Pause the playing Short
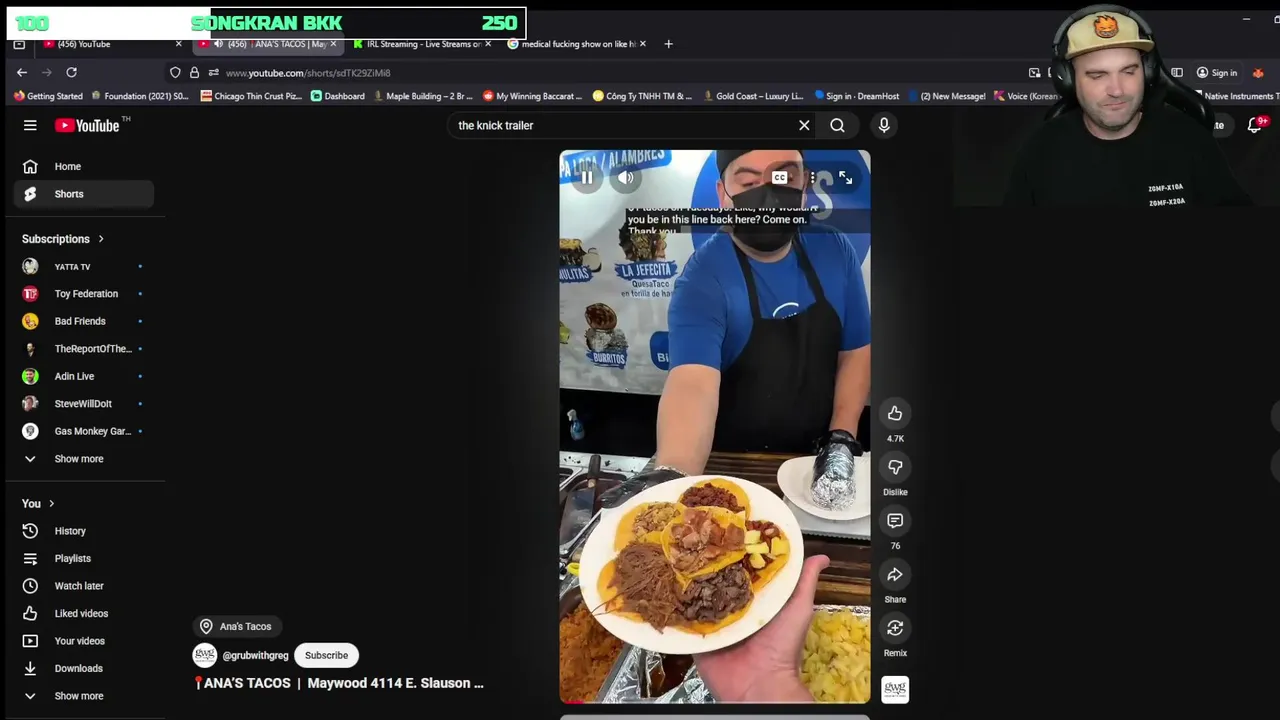The width and height of the screenshot is (1280, 720). 587,178
